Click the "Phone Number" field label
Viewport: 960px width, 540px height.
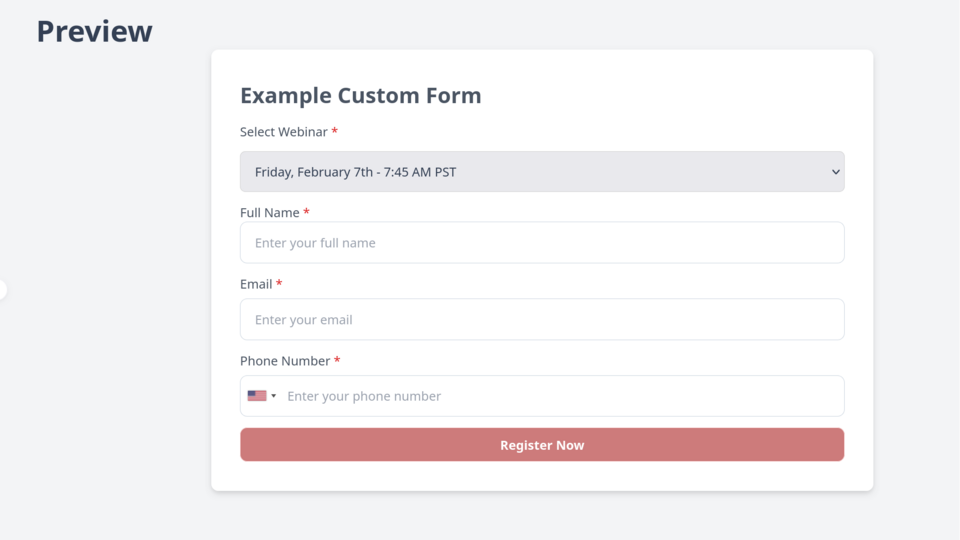pyautogui.click(x=284, y=361)
